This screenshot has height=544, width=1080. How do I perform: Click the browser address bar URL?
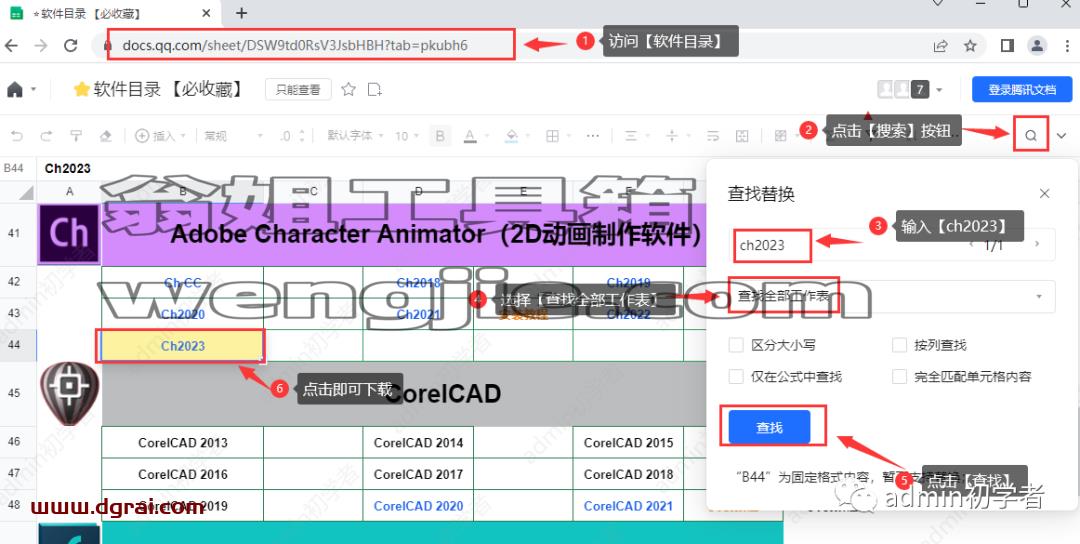pos(295,45)
